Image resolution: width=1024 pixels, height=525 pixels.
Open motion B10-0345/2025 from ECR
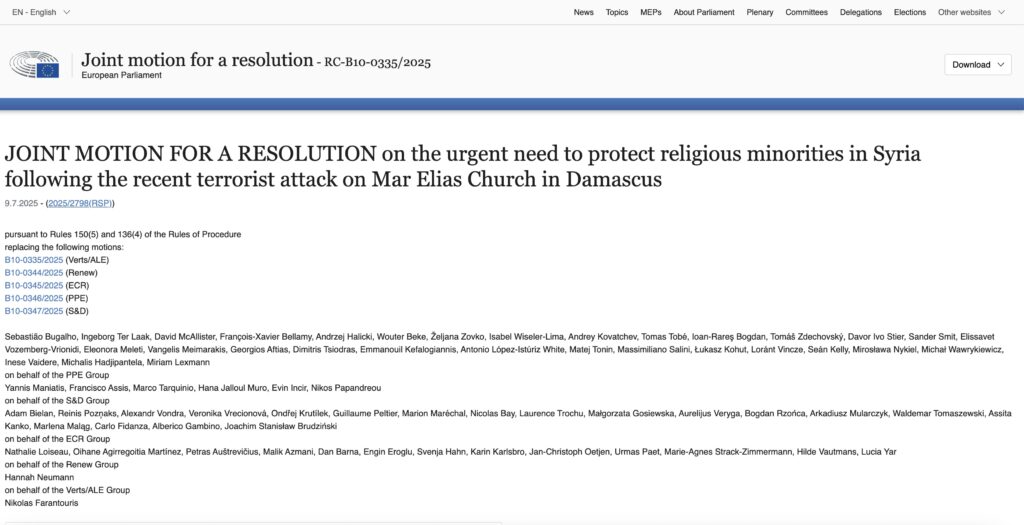click(33, 285)
